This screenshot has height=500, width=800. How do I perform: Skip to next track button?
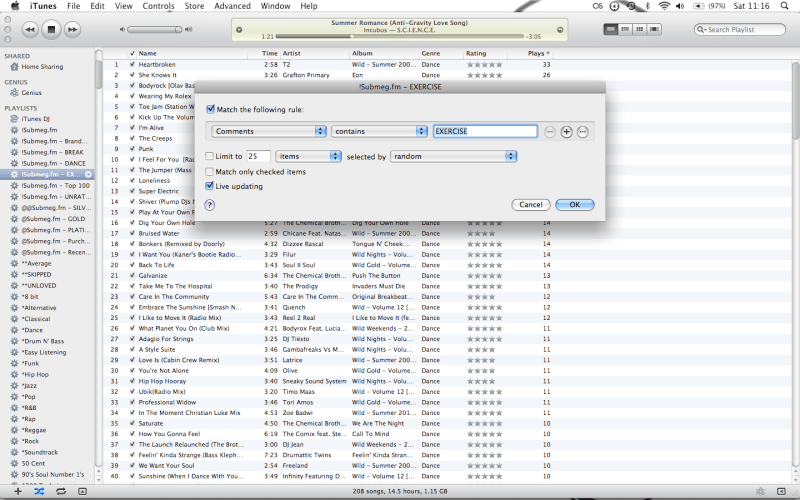(x=73, y=30)
